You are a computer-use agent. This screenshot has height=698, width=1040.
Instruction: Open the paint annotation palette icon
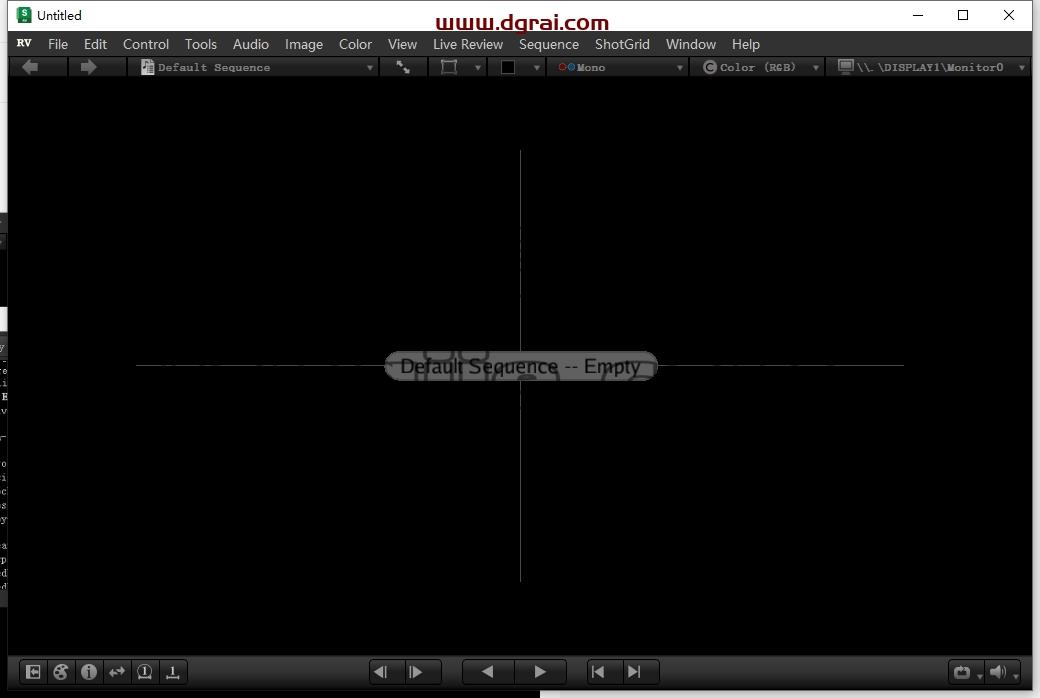(60, 672)
